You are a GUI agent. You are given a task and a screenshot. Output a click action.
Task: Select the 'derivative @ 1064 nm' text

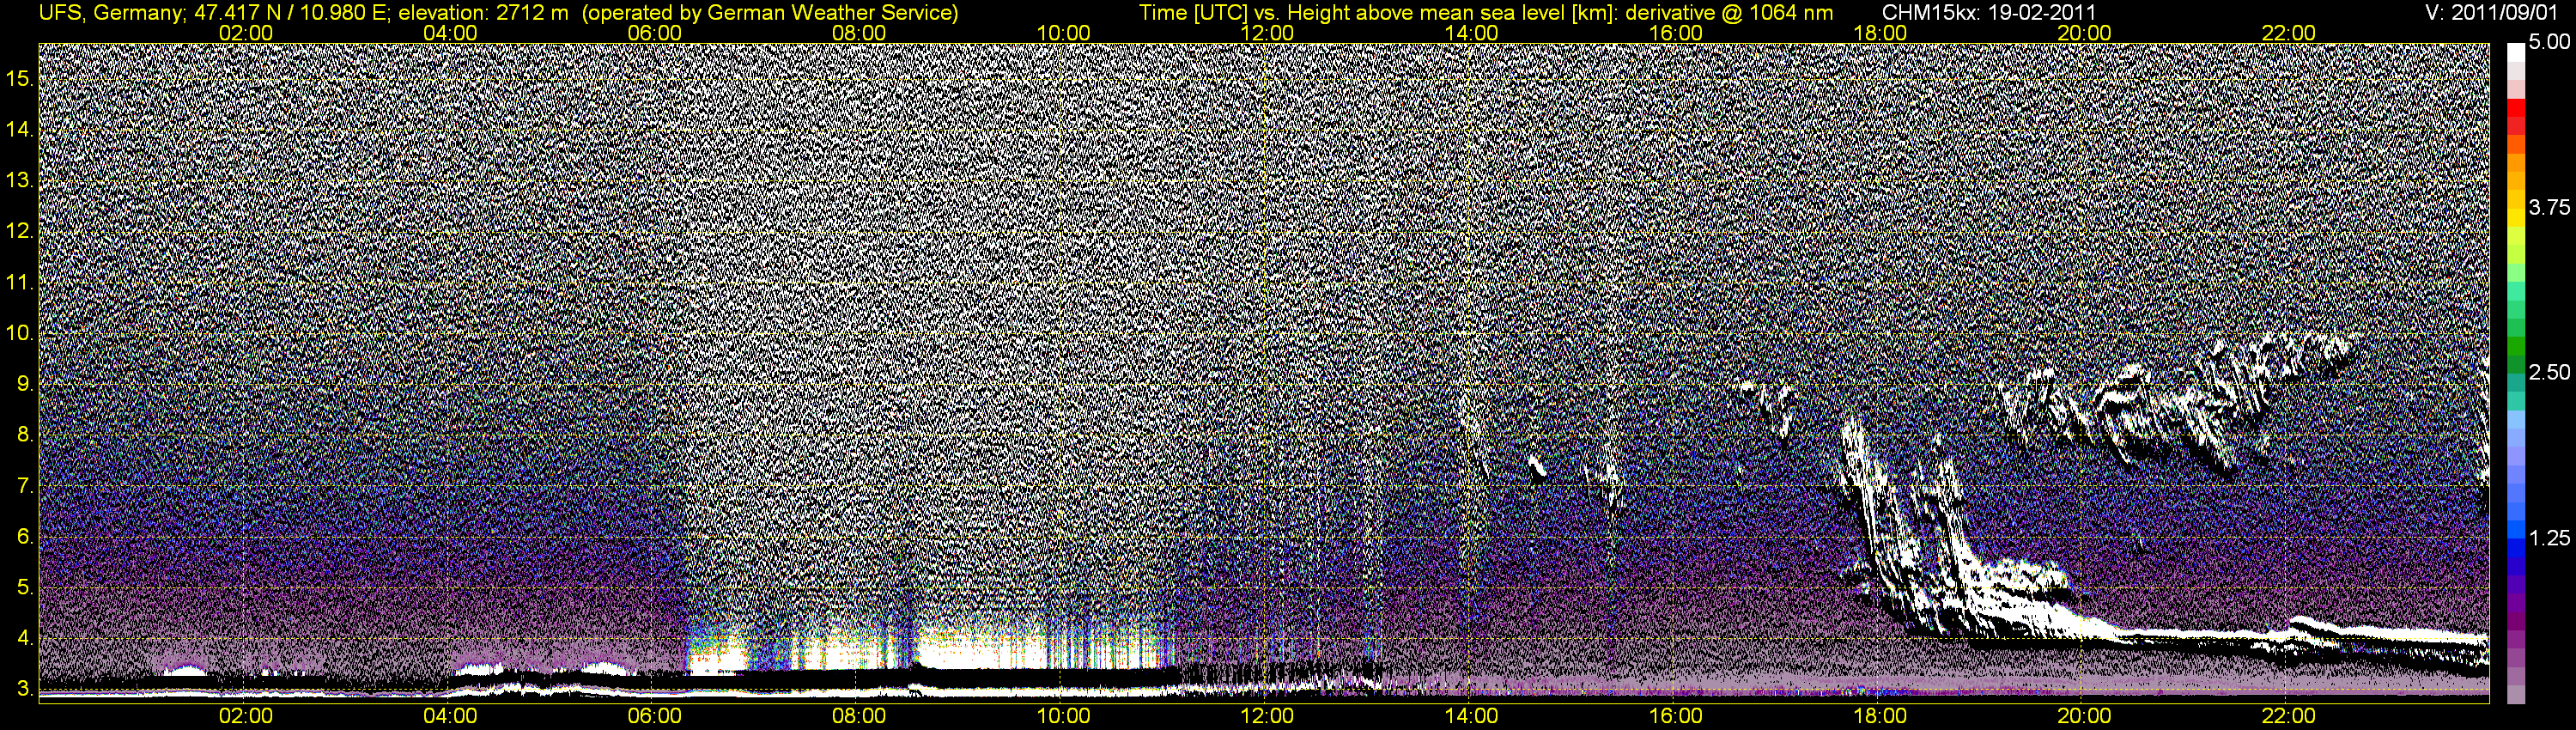(1729, 12)
